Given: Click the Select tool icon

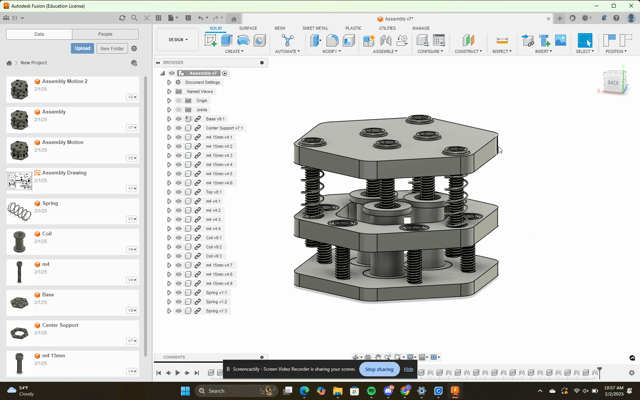Looking at the screenshot, I should coord(584,40).
